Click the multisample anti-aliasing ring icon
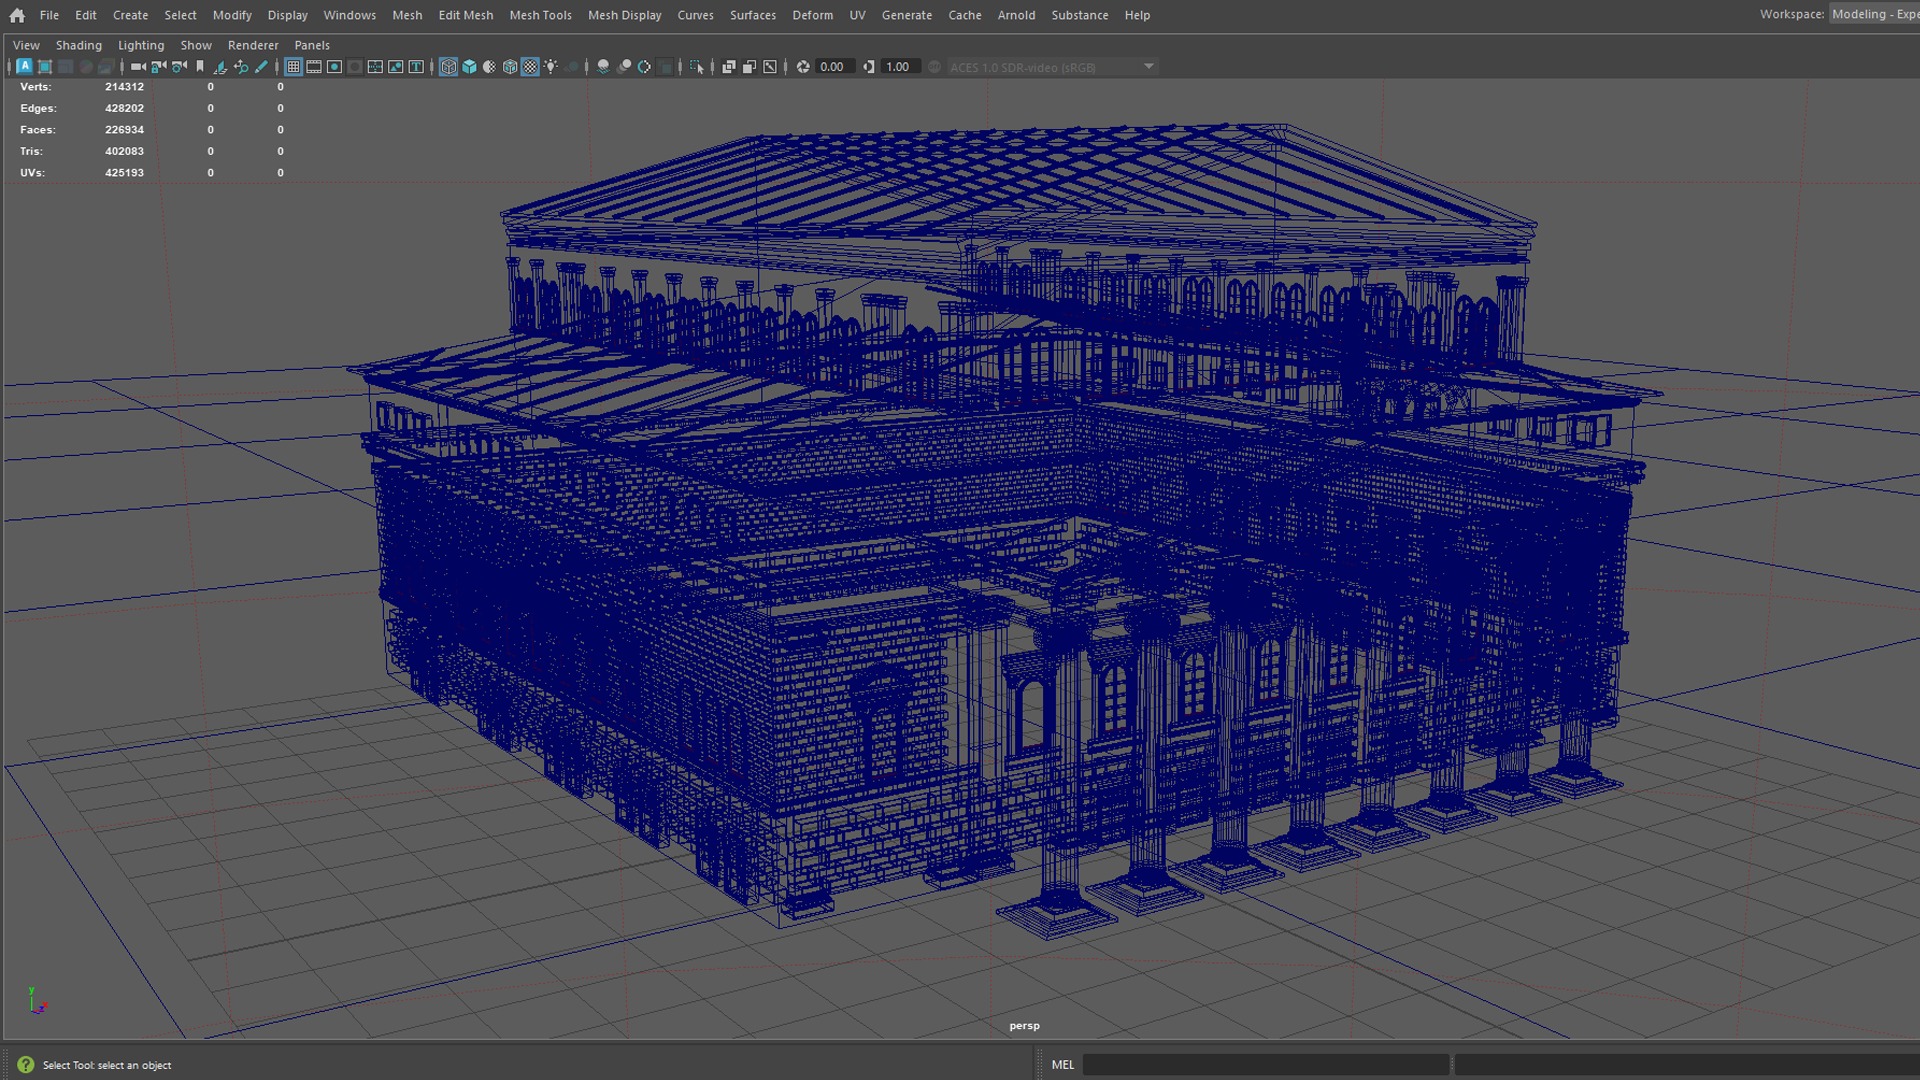This screenshot has width=1920, height=1080. tap(644, 67)
